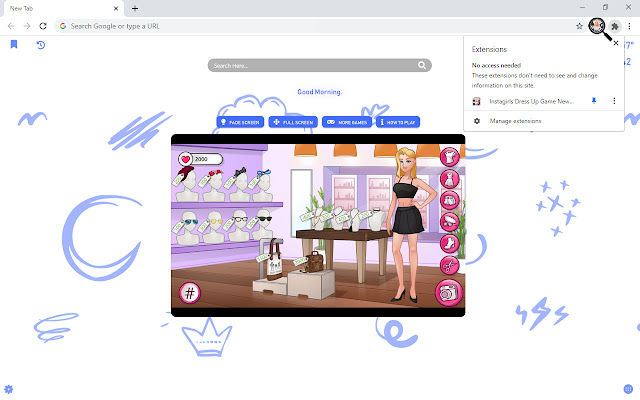Go forward with the arrow button
This screenshot has width=640, height=400.
27,26
